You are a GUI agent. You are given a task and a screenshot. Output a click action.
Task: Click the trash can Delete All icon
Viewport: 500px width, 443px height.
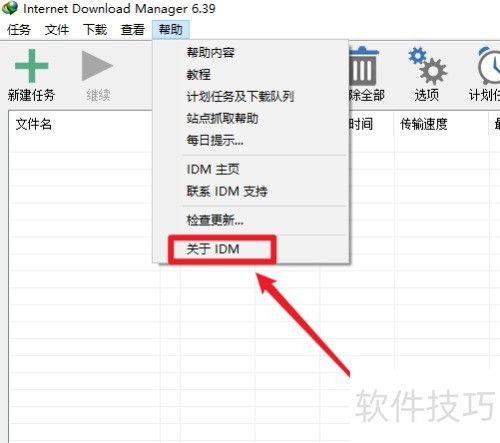pyautogui.click(x=363, y=66)
